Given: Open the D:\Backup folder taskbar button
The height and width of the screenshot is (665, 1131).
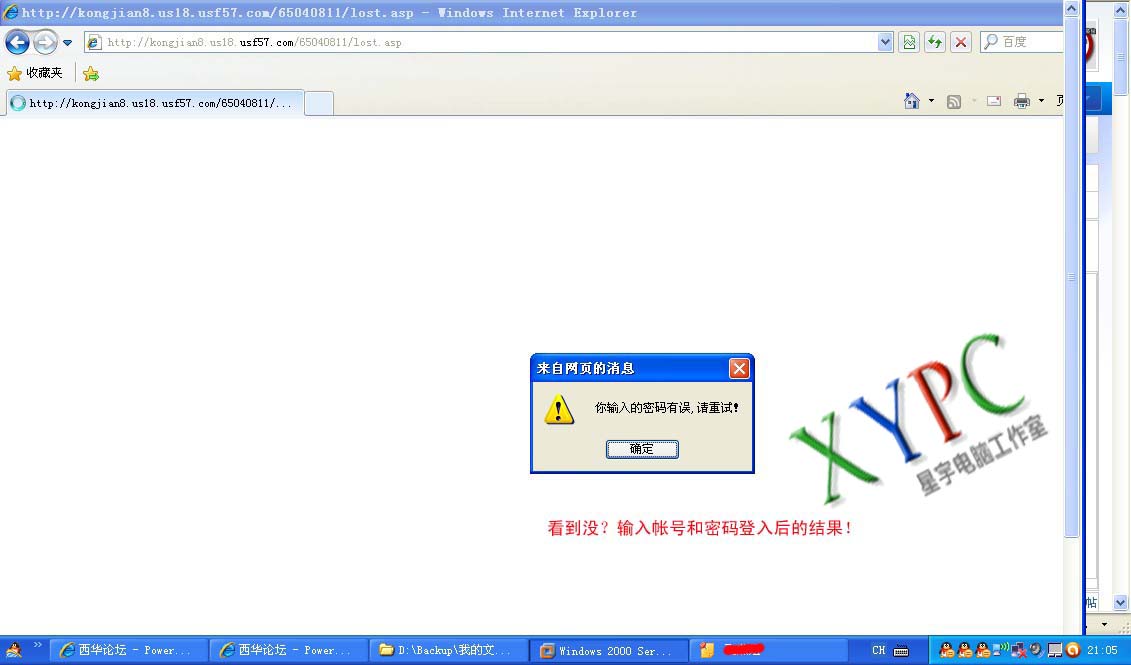Looking at the screenshot, I should pyautogui.click(x=449, y=651).
